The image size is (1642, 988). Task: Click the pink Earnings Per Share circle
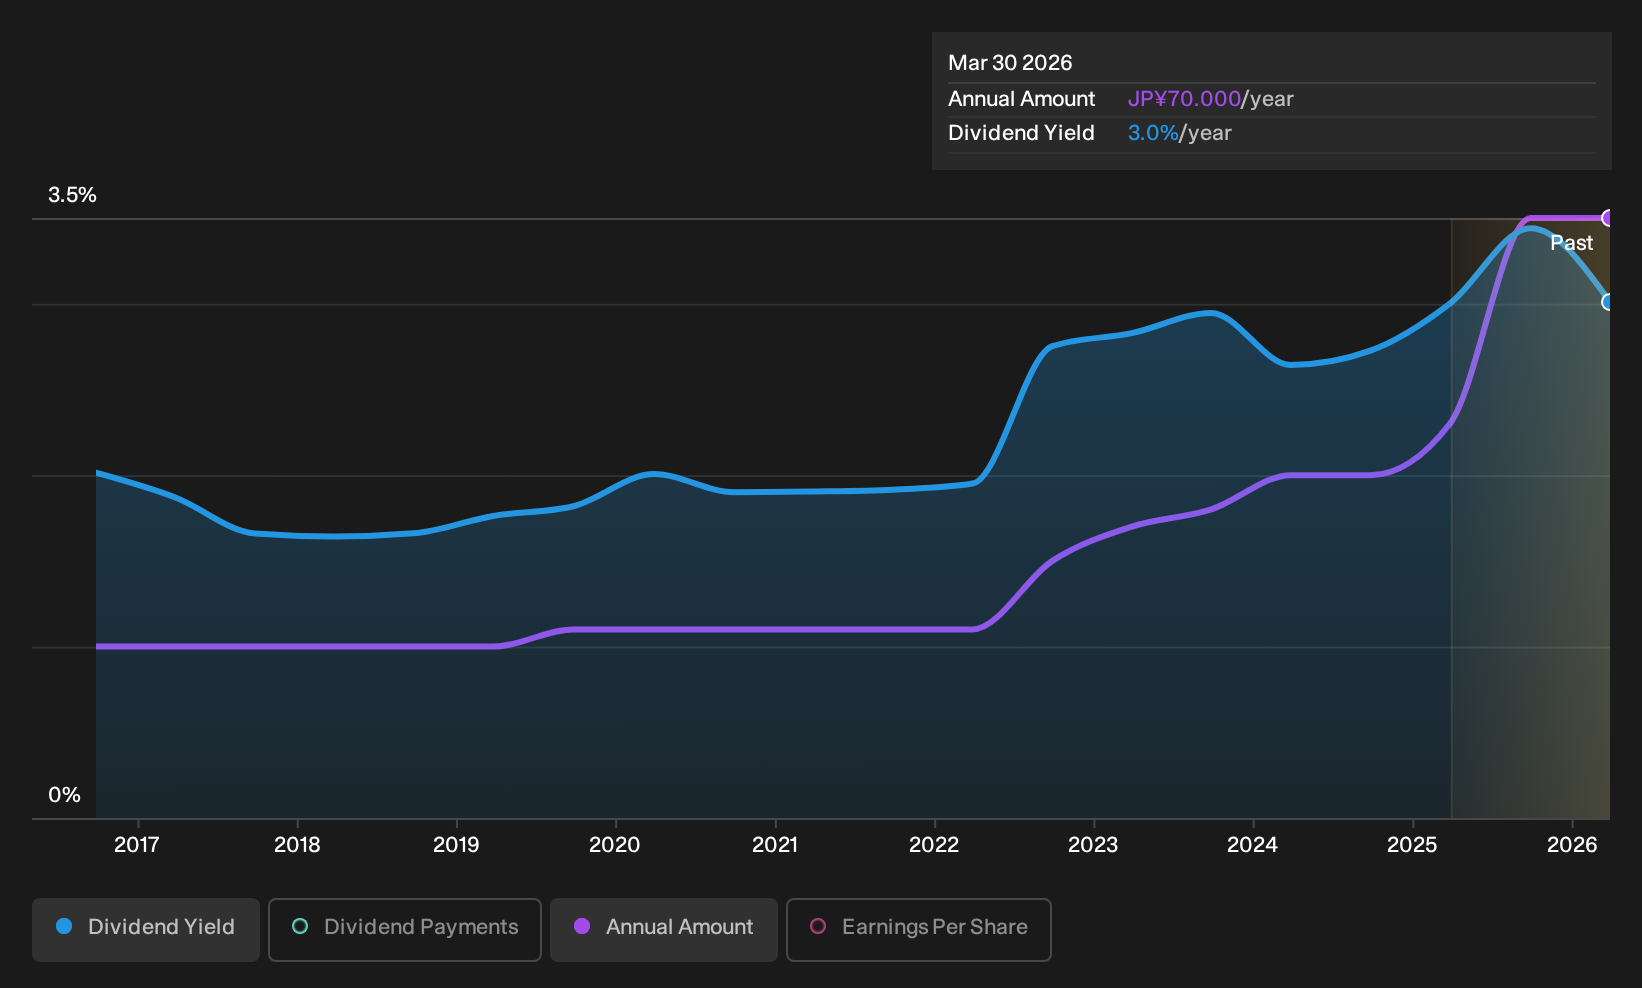tap(818, 926)
